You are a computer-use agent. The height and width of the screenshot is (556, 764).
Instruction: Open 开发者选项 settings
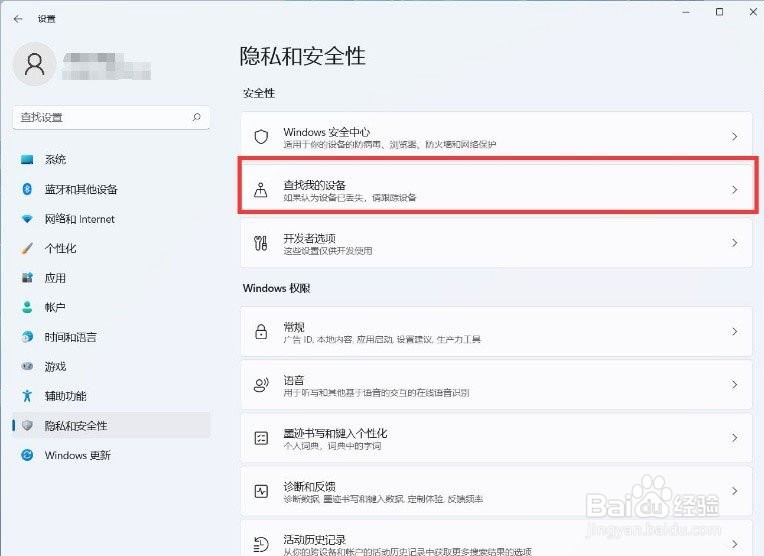point(497,243)
